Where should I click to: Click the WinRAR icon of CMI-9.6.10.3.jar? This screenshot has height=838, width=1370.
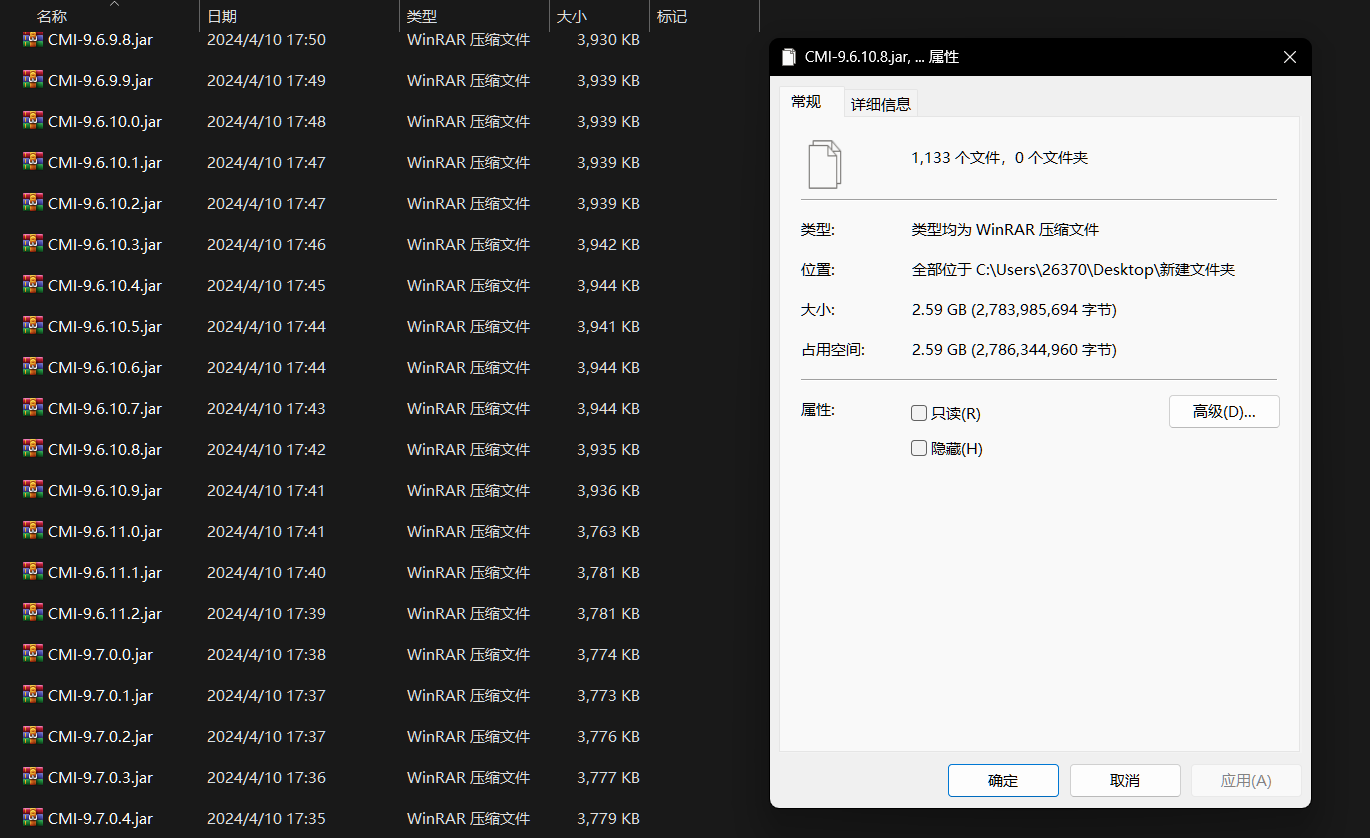pyautogui.click(x=33, y=243)
